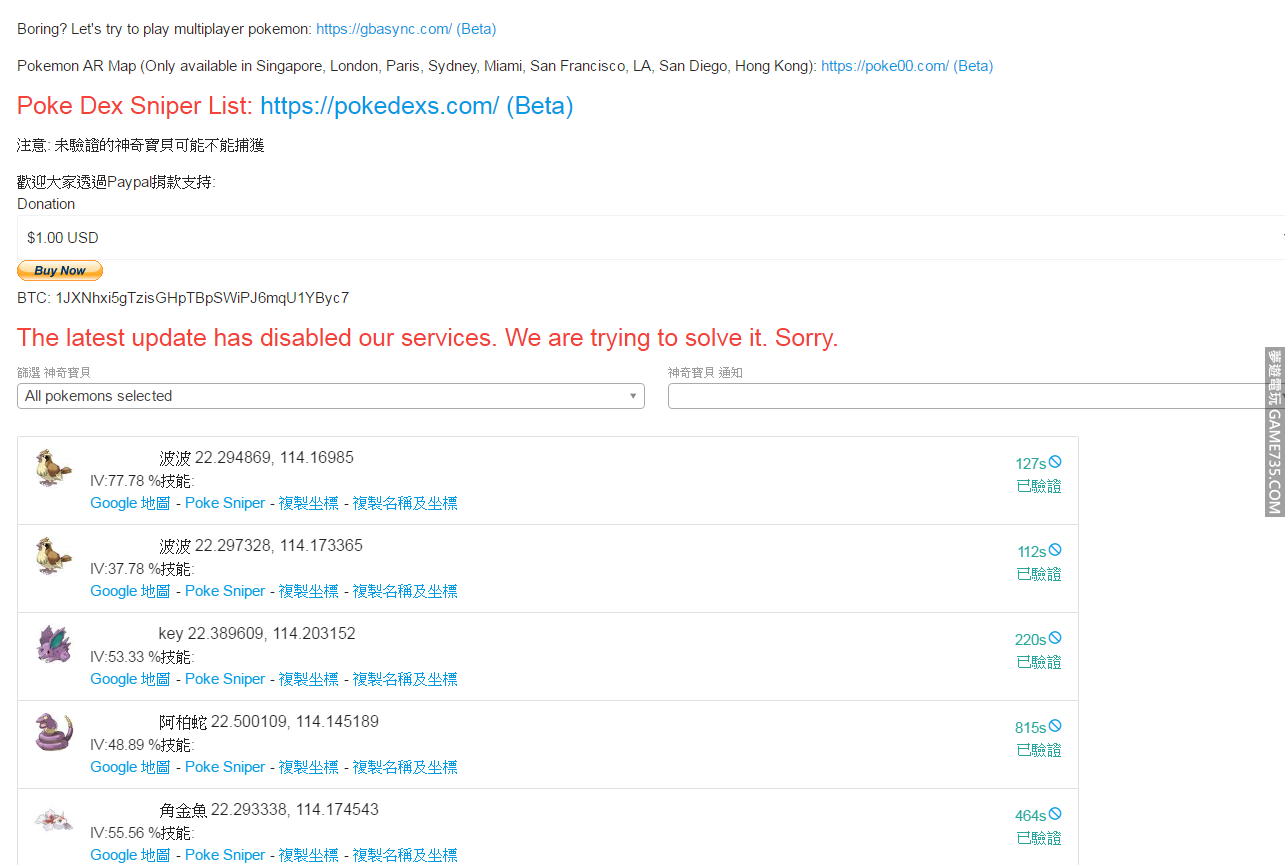Open Google 地圖 link for the first Pidgey
This screenshot has height=865, width=1285.
(x=130, y=503)
